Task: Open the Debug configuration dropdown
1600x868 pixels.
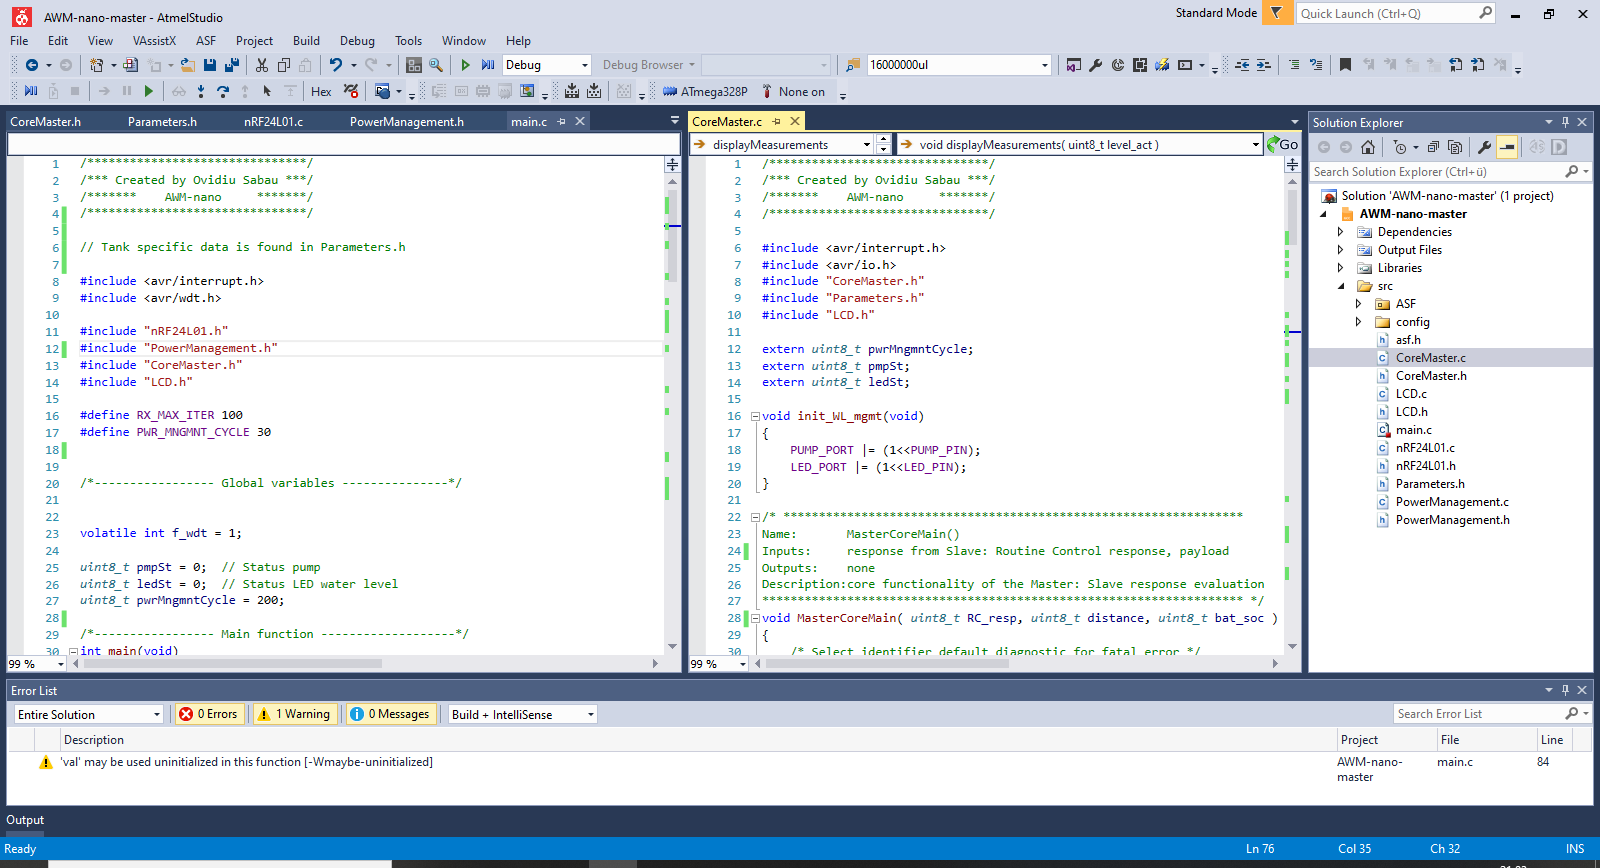Action: (546, 65)
